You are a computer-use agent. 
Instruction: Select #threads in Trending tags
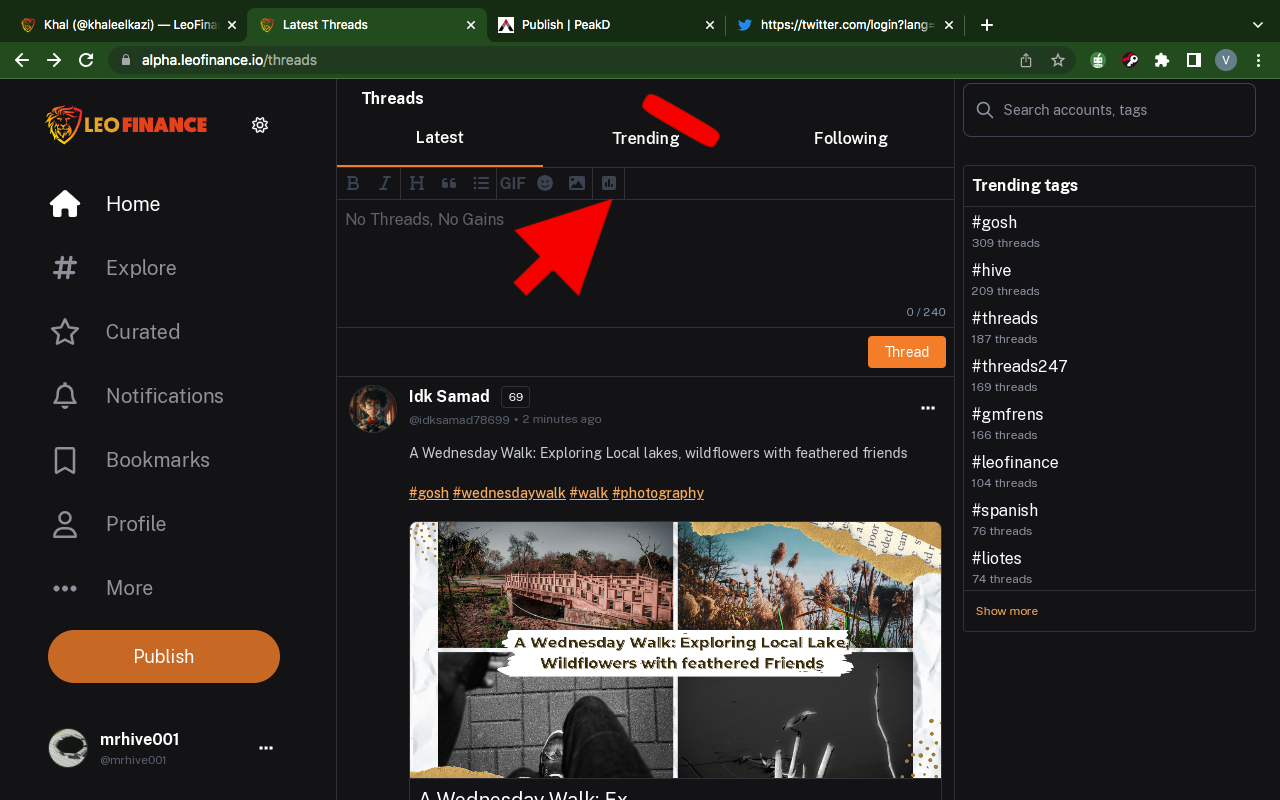[1005, 318]
